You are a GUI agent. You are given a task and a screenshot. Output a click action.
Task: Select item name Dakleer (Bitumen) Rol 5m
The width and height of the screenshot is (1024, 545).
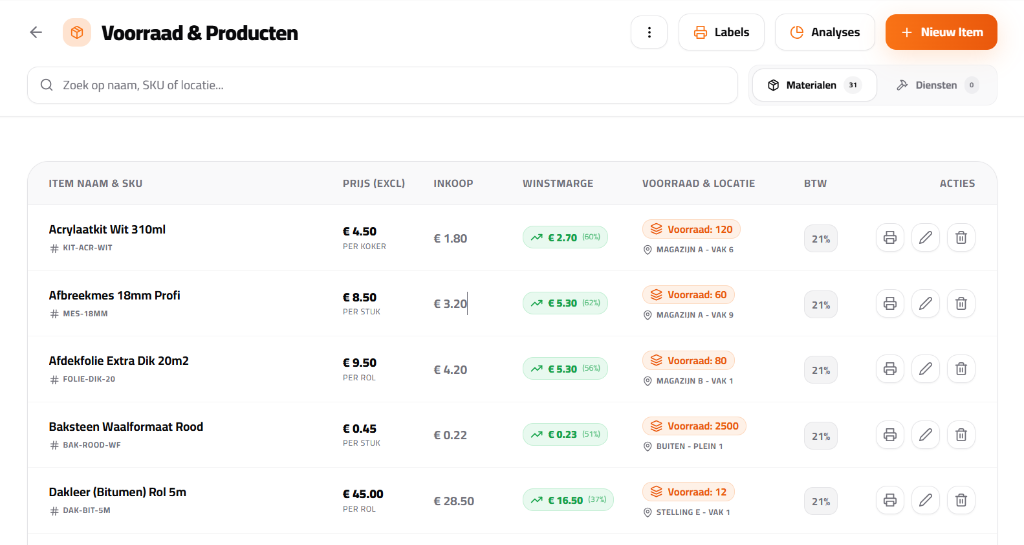(x=118, y=492)
